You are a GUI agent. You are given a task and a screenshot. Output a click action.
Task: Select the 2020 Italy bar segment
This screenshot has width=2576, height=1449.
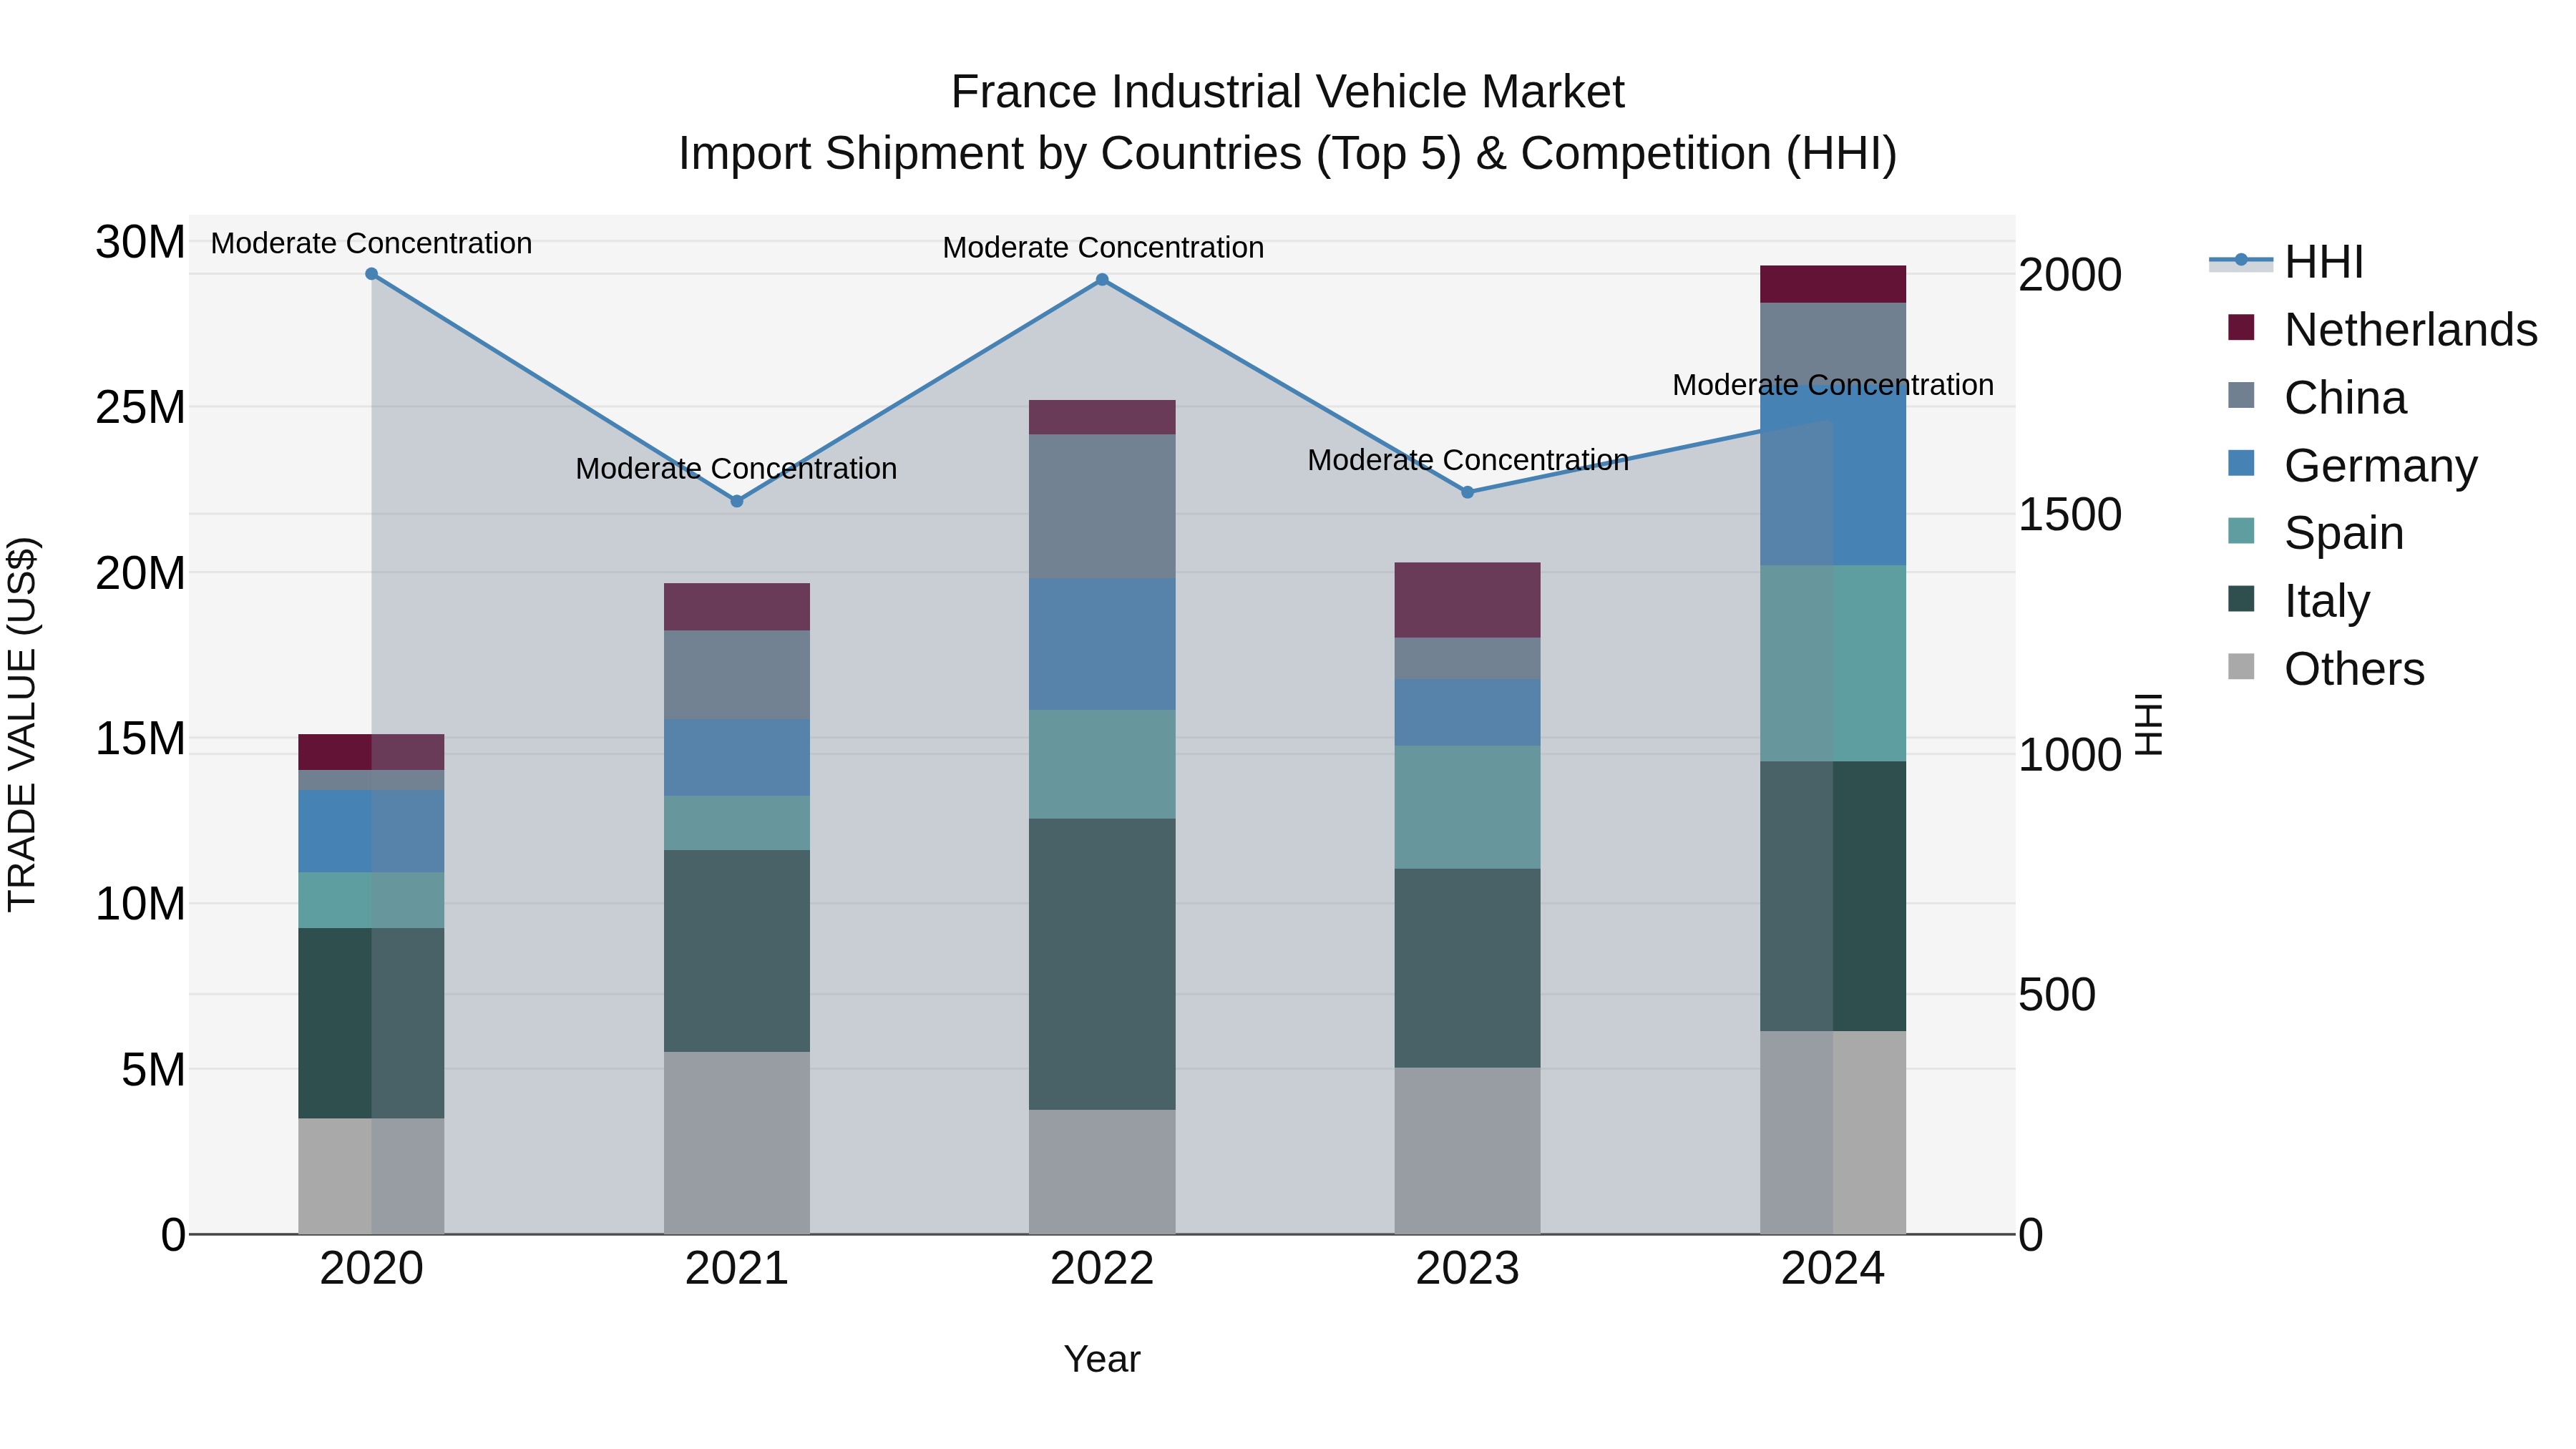(371, 1024)
